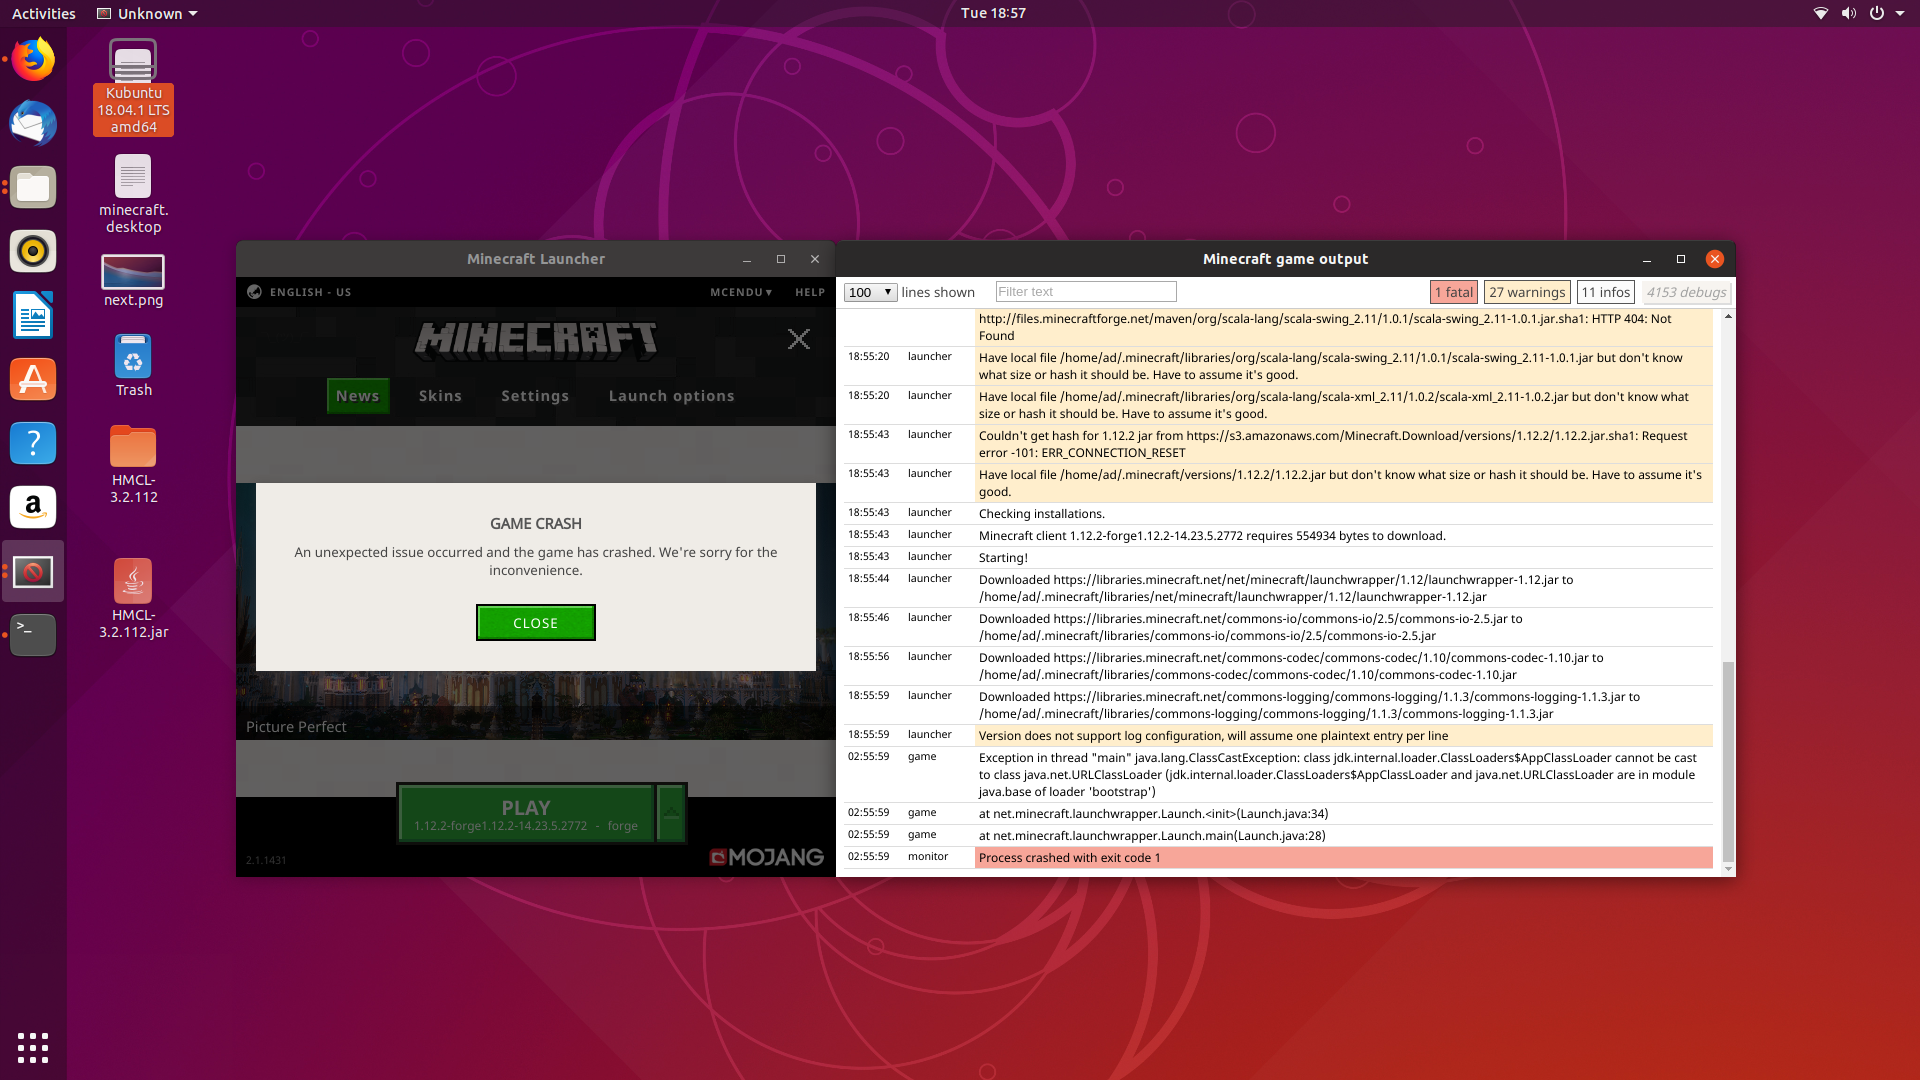Click the language globe icon in the launcher
This screenshot has width=1920, height=1080.
point(255,292)
